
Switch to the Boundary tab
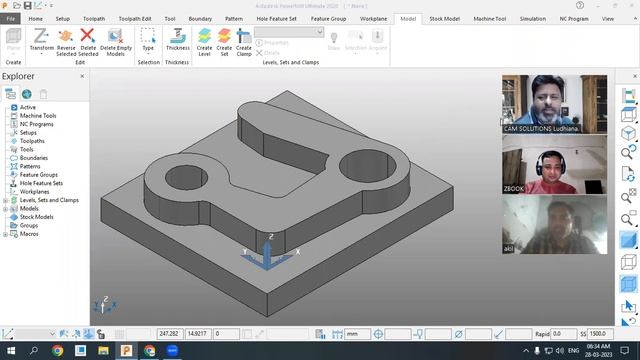200,19
